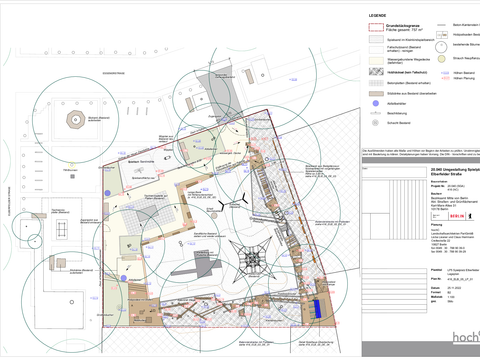Click the Beton-Kantenstein line symbol in legend

click(x=441, y=25)
